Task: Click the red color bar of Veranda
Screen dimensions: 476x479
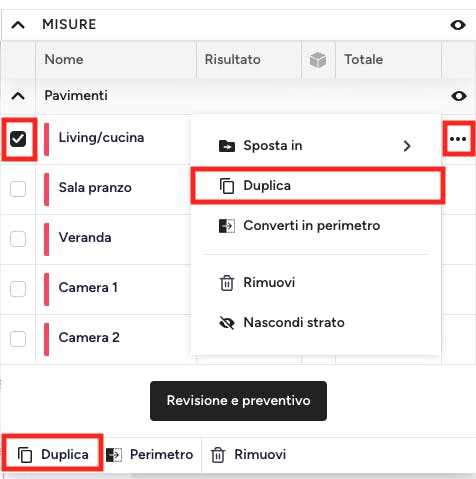Action: coord(46,239)
